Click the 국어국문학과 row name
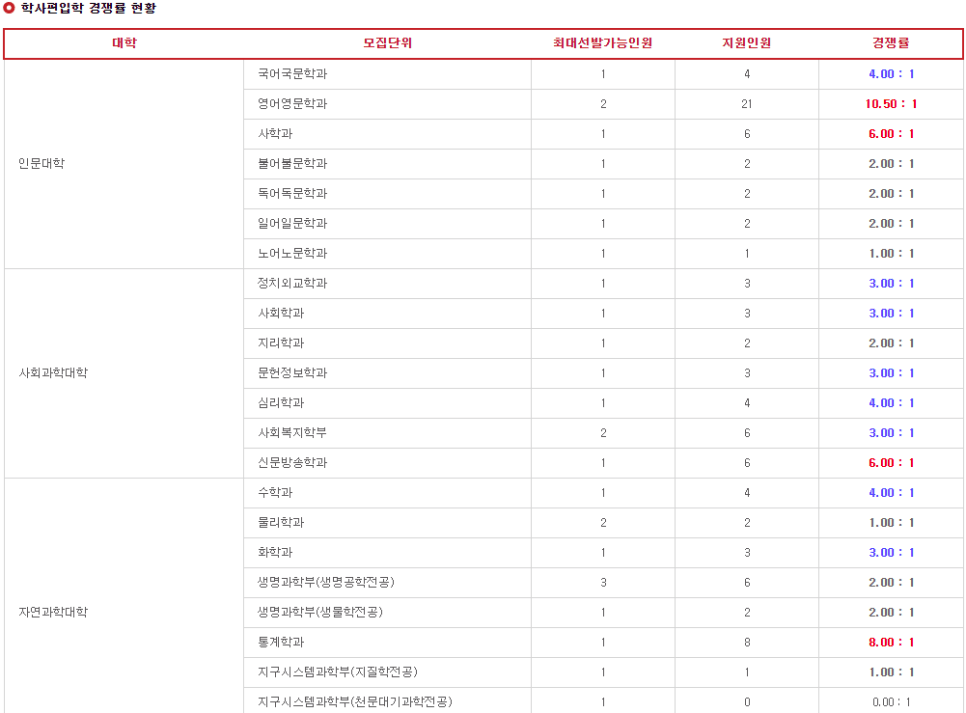 tap(292, 74)
